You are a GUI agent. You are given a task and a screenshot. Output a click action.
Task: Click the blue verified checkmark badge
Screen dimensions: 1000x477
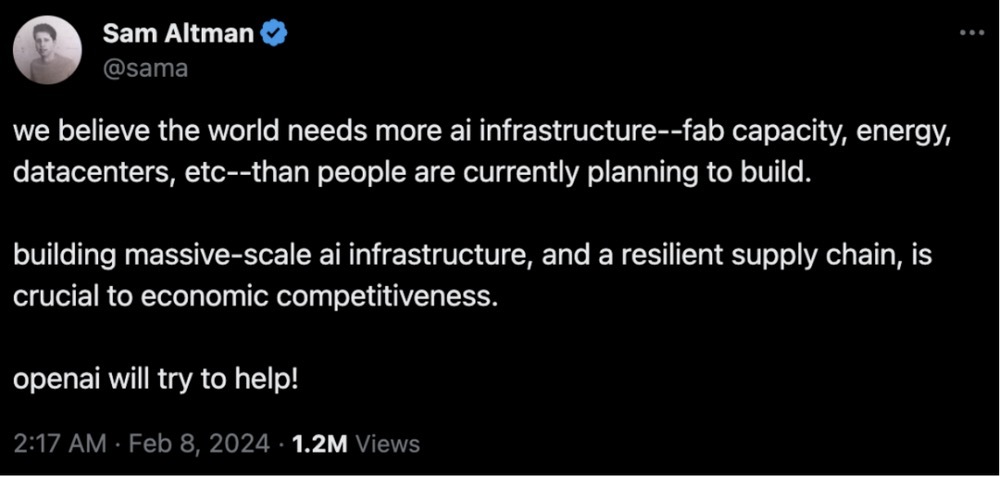[x=275, y=36]
